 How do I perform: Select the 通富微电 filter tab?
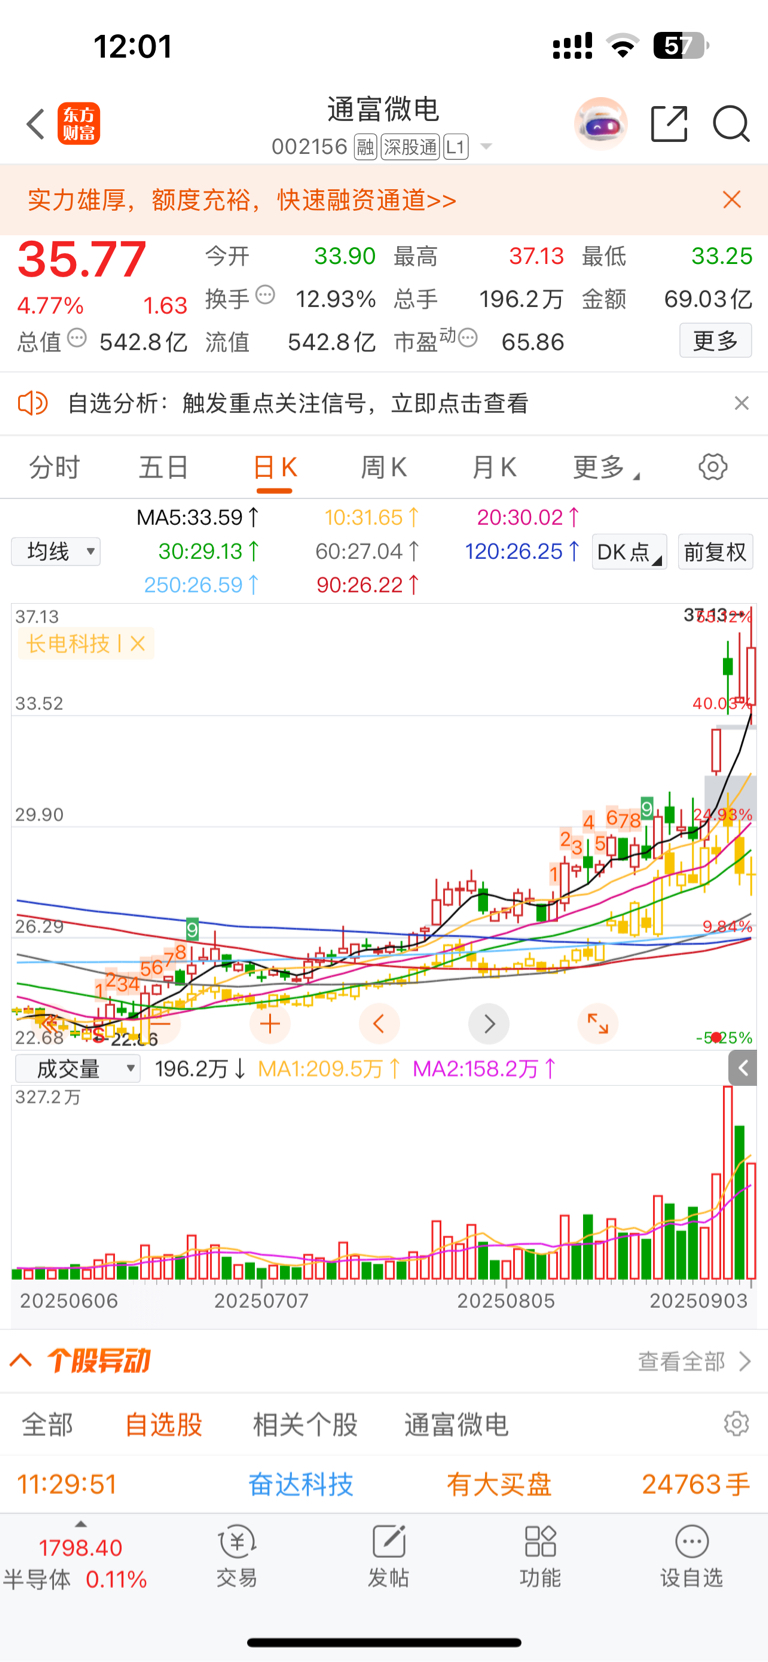456,1424
